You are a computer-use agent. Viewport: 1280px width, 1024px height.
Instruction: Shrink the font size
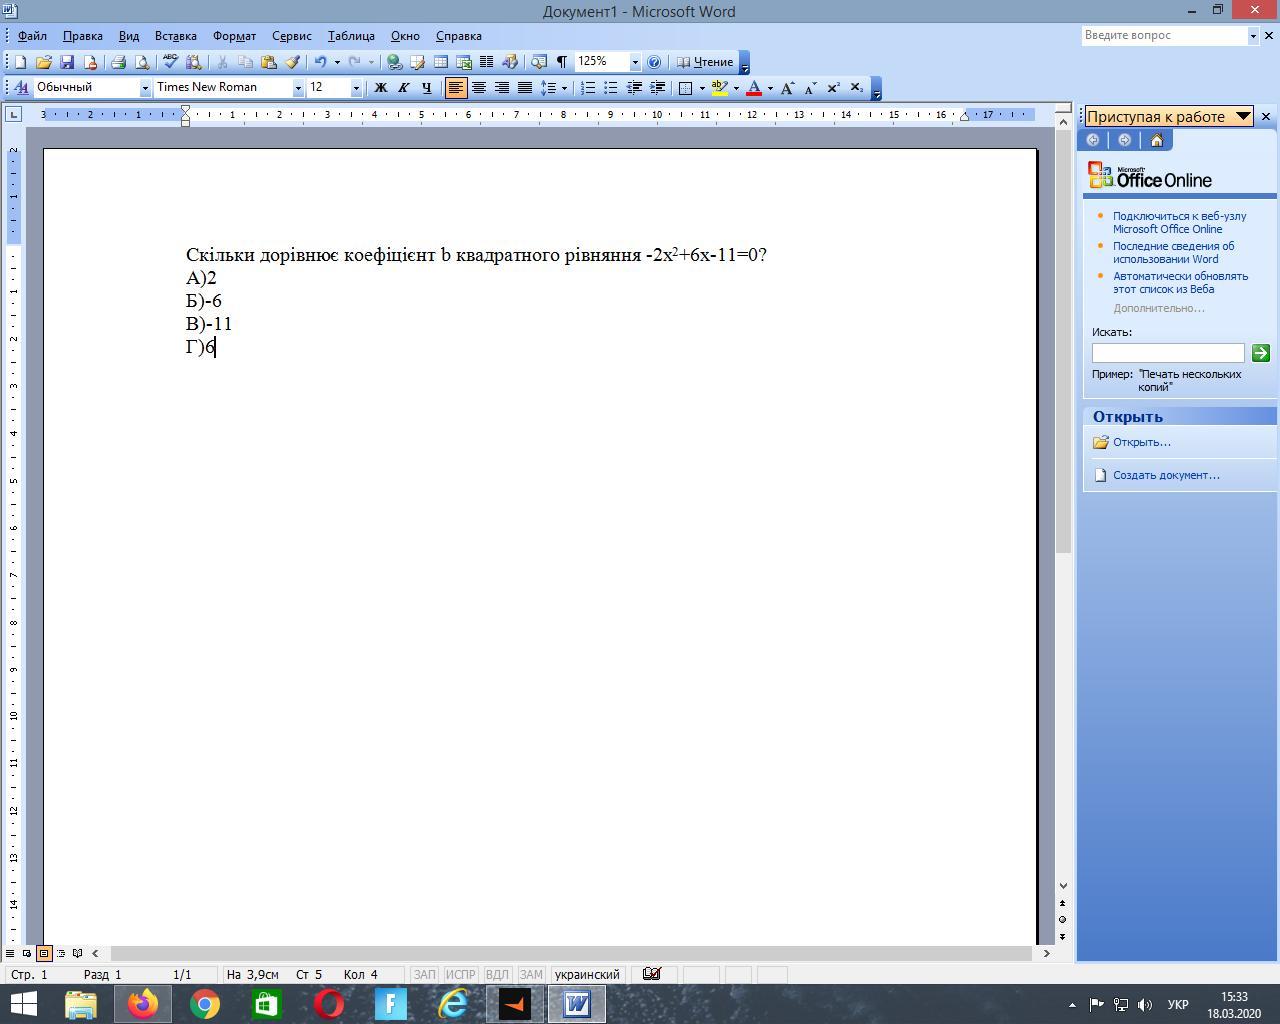(x=810, y=88)
